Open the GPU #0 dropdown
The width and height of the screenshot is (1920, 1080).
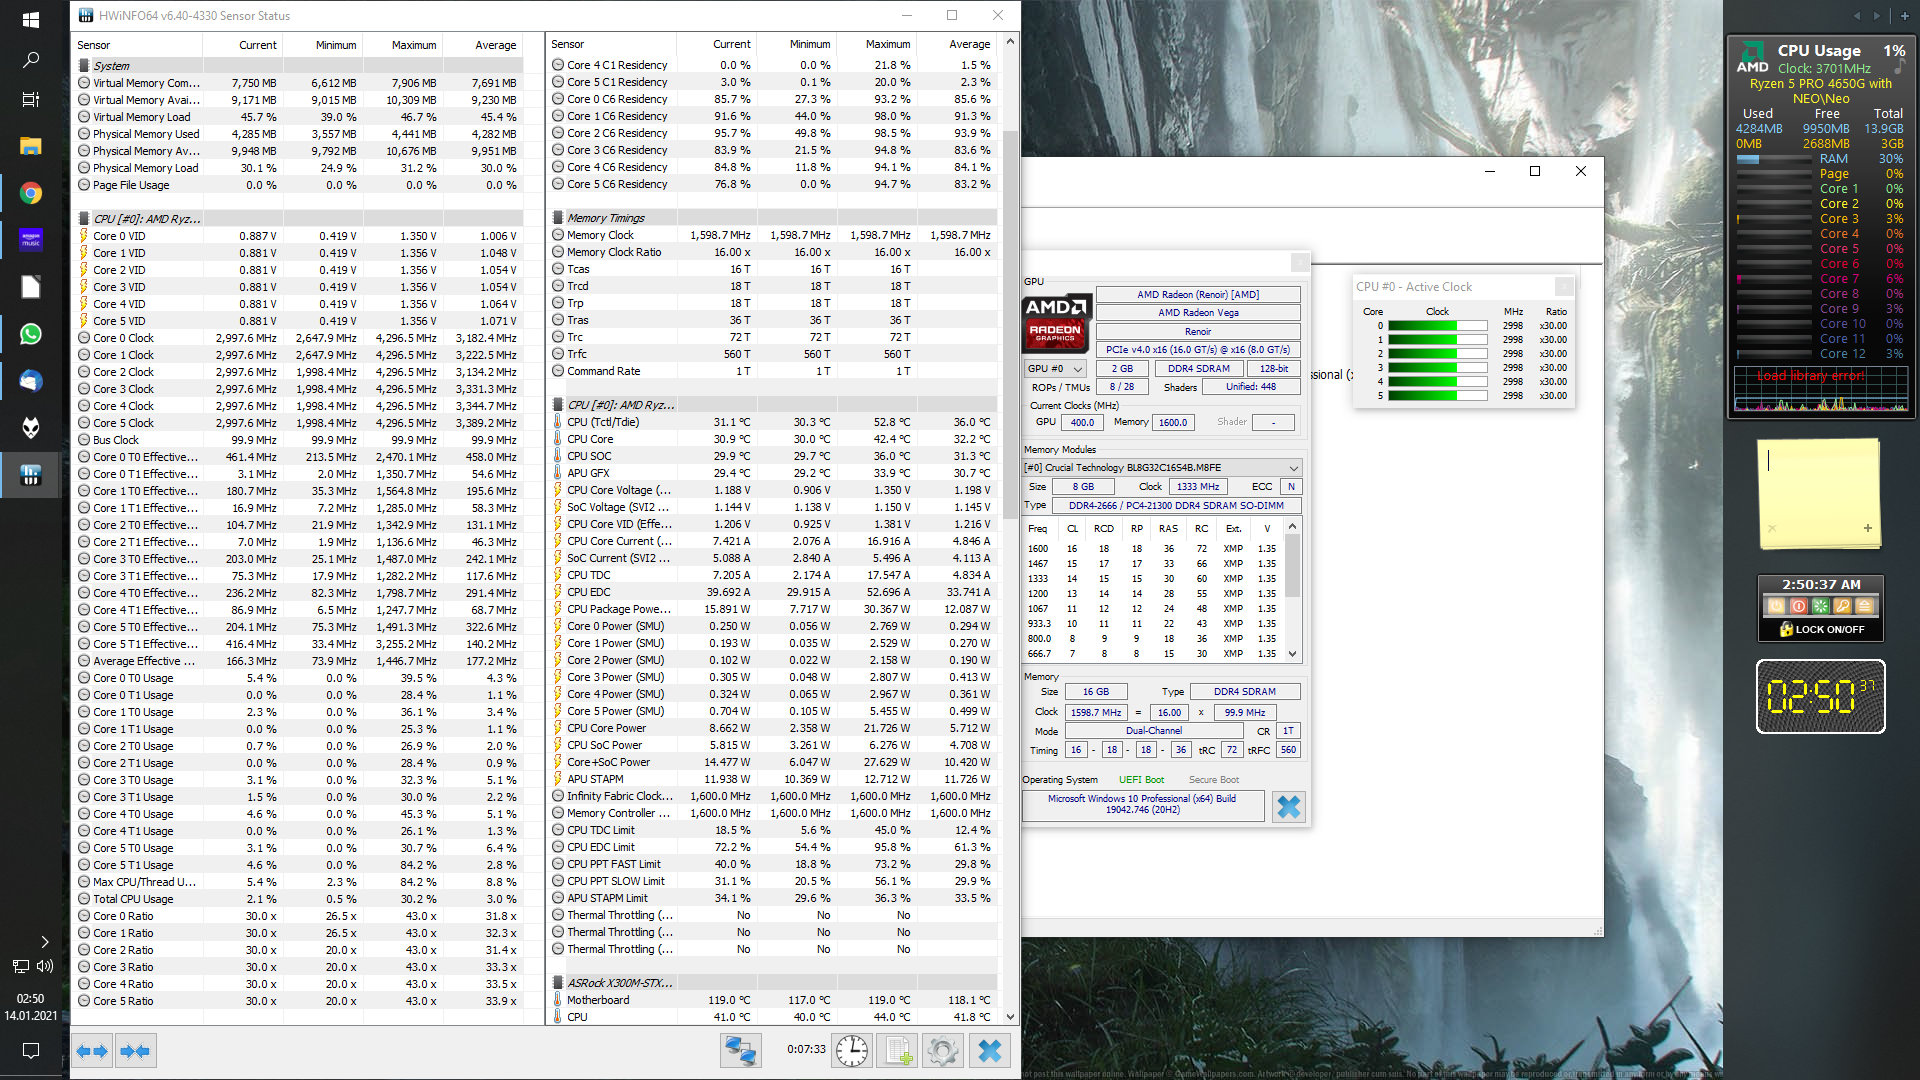pyautogui.click(x=1055, y=369)
